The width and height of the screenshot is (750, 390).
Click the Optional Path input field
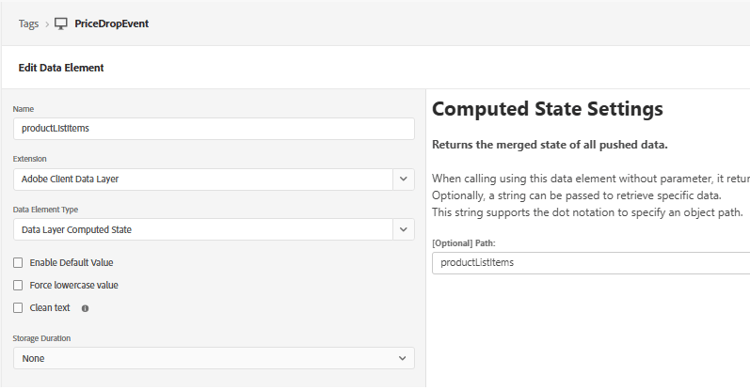(591, 263)
